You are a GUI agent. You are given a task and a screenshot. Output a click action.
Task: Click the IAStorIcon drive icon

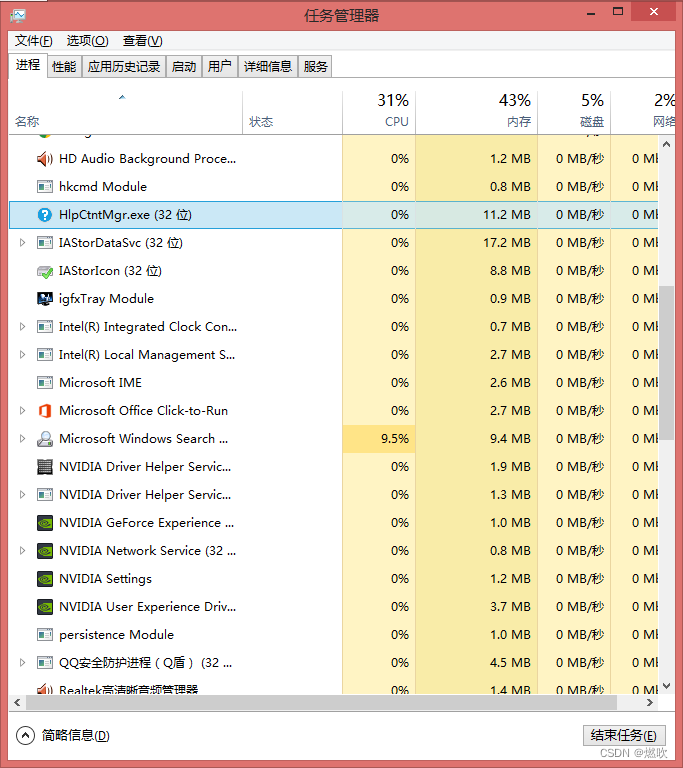pos(45,271)
